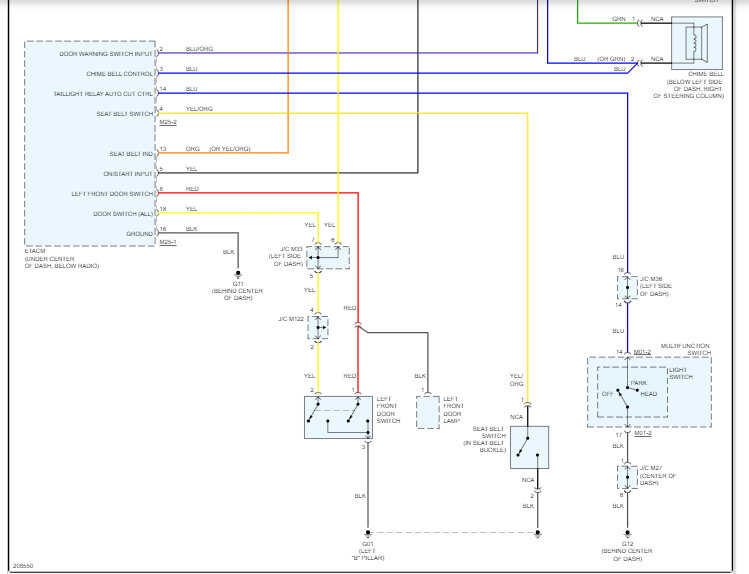This screenshot has width=749, height=574.
Task: Select the RED label at ETACM pin 8
Action: (x=192, y=189)
